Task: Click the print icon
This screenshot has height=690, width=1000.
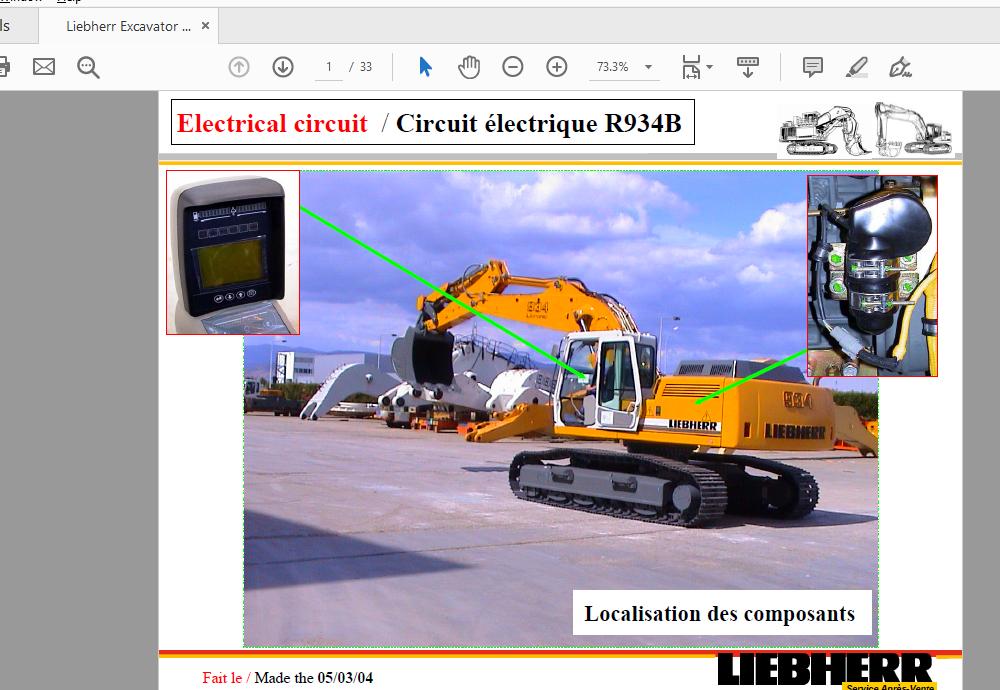Action: coord(3,66)
